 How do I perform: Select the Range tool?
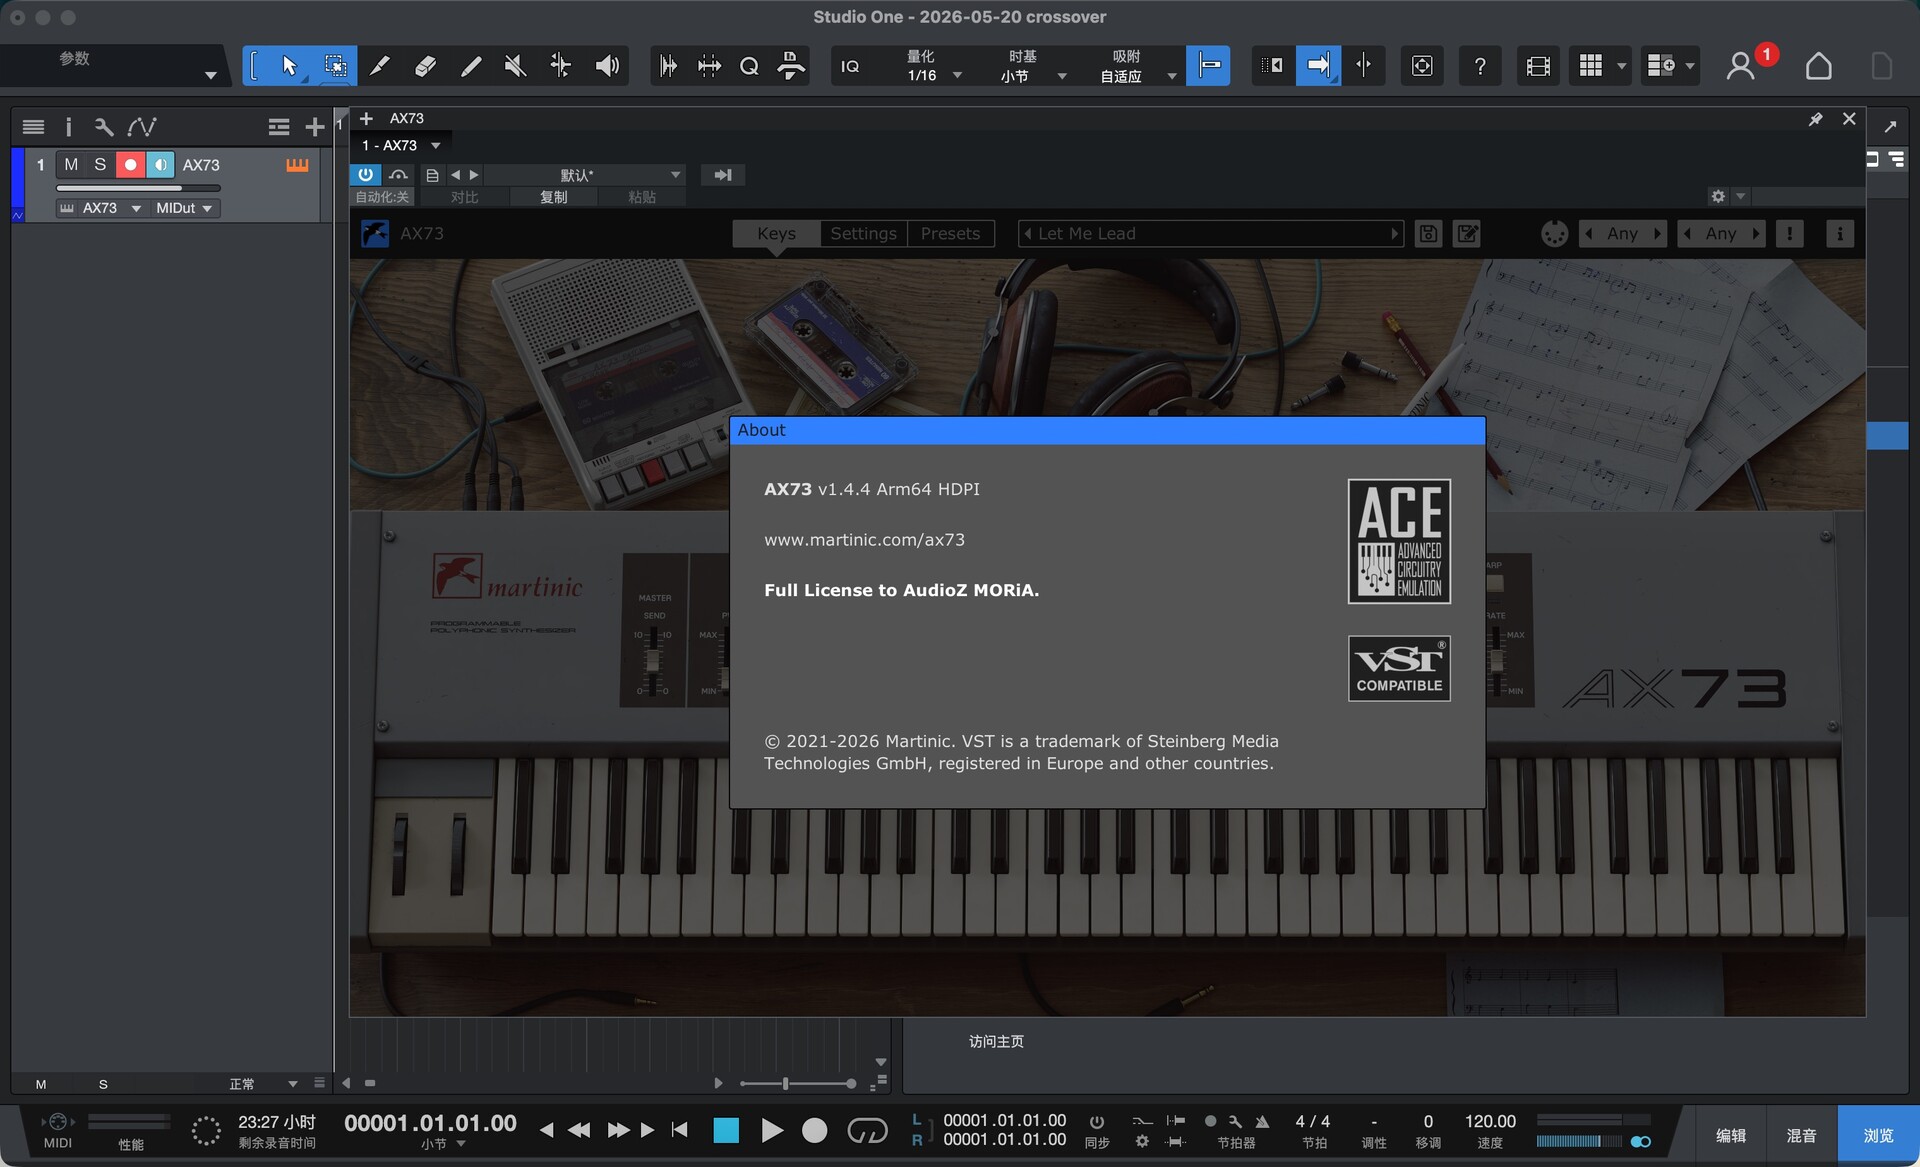tap(335, 66)
